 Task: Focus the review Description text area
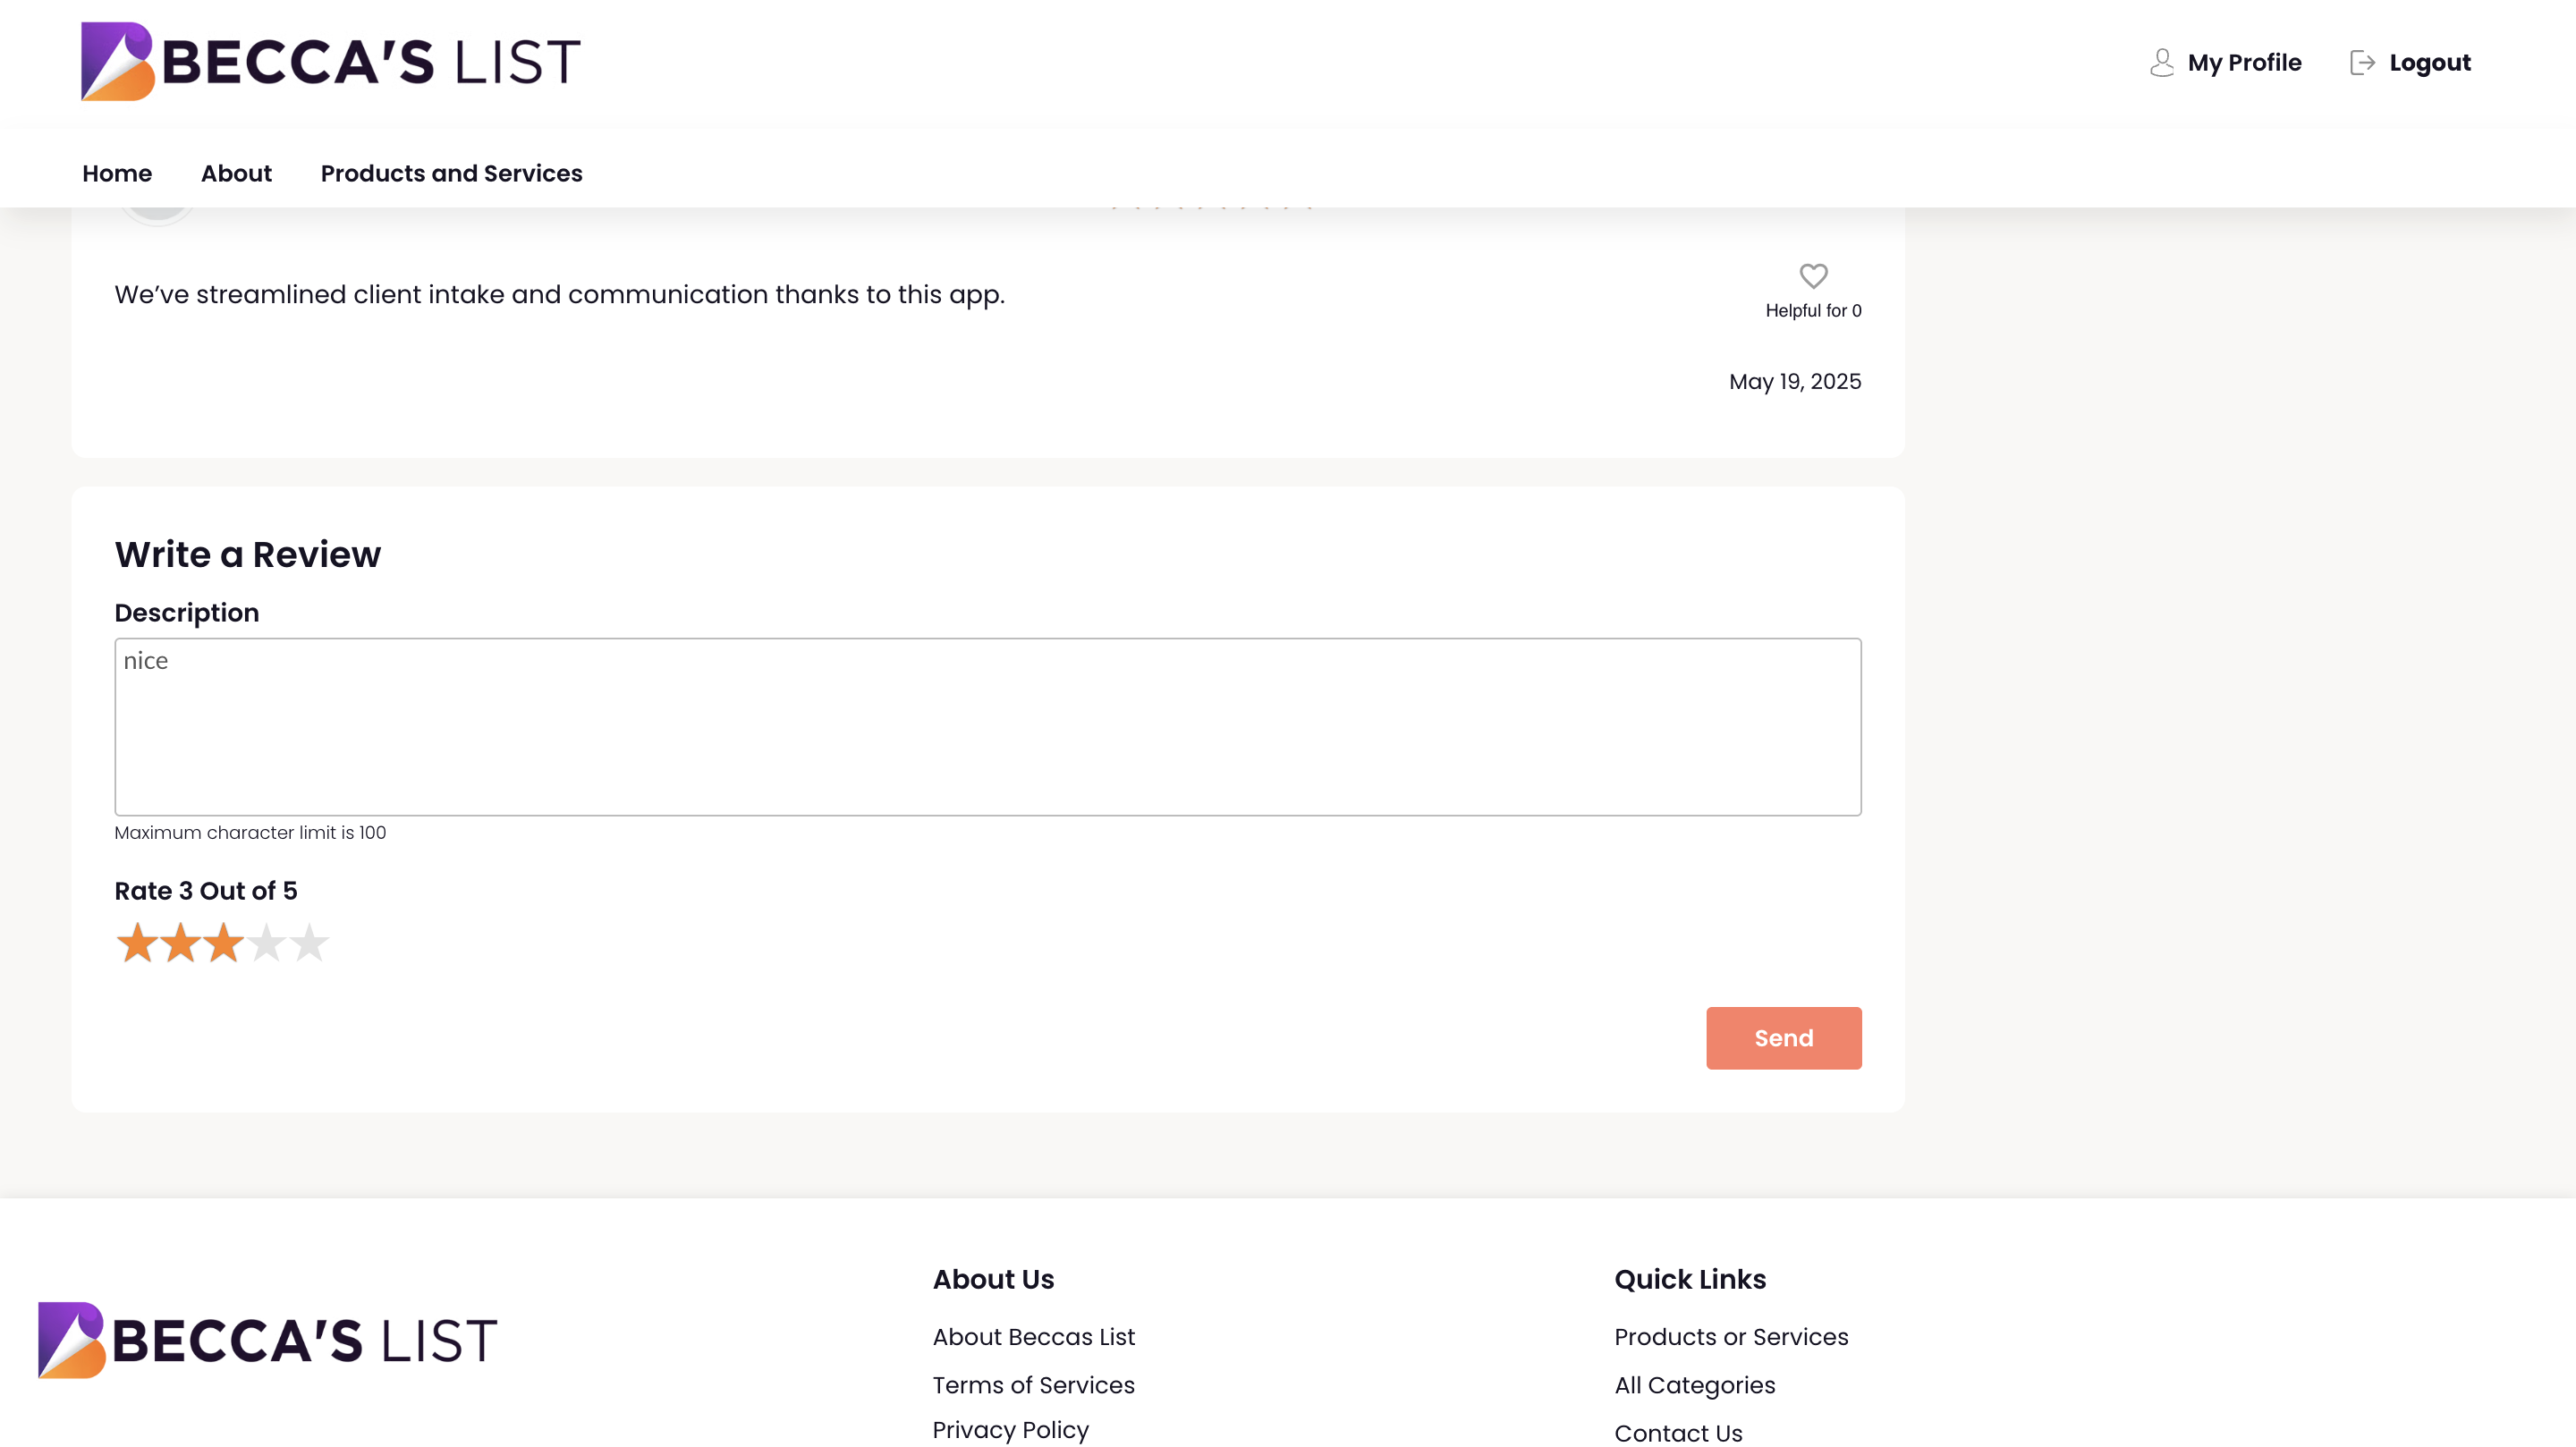pos(987,727)
